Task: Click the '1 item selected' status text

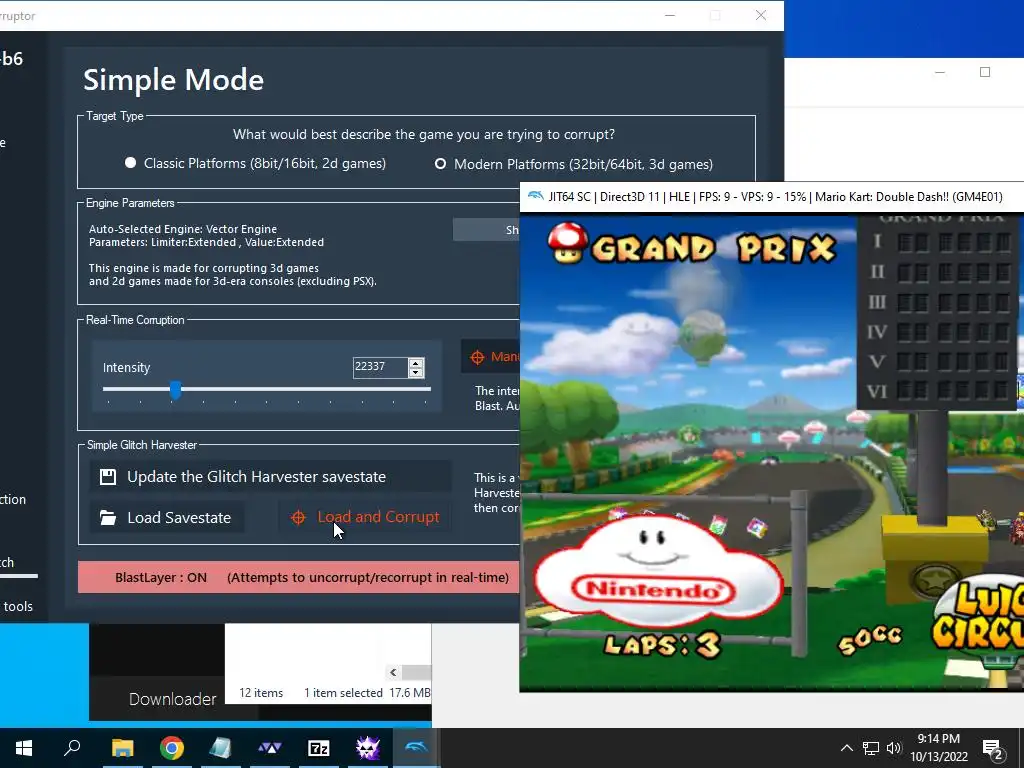Action: 343,693
